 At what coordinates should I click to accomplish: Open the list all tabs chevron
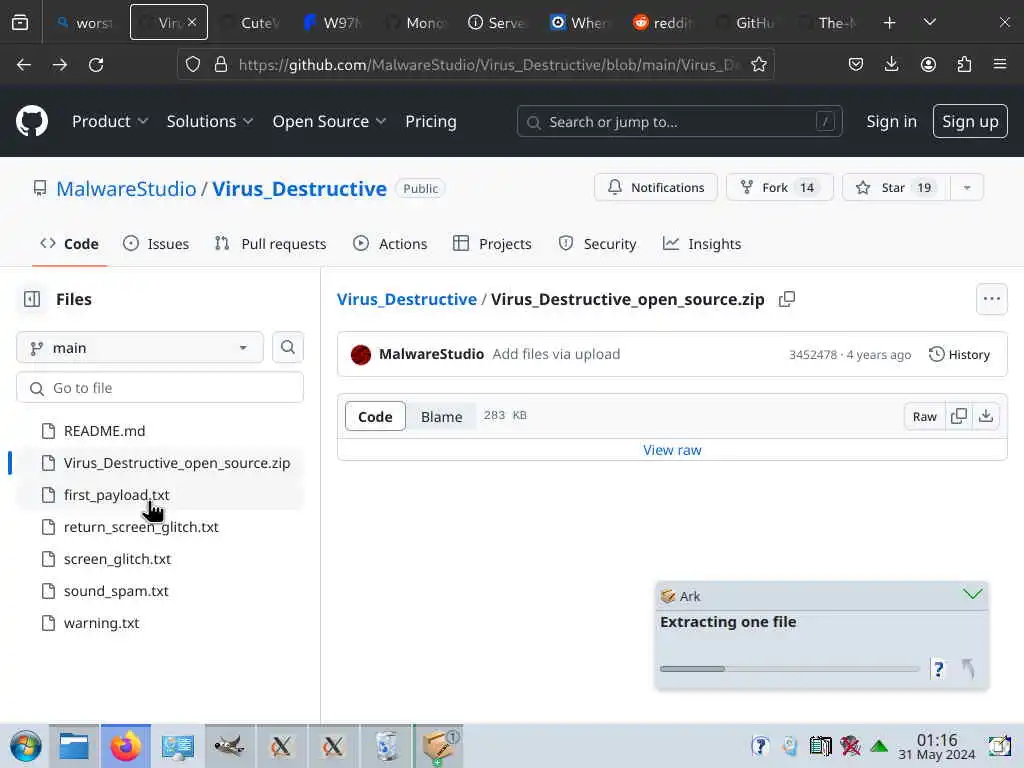pos(929,23)
